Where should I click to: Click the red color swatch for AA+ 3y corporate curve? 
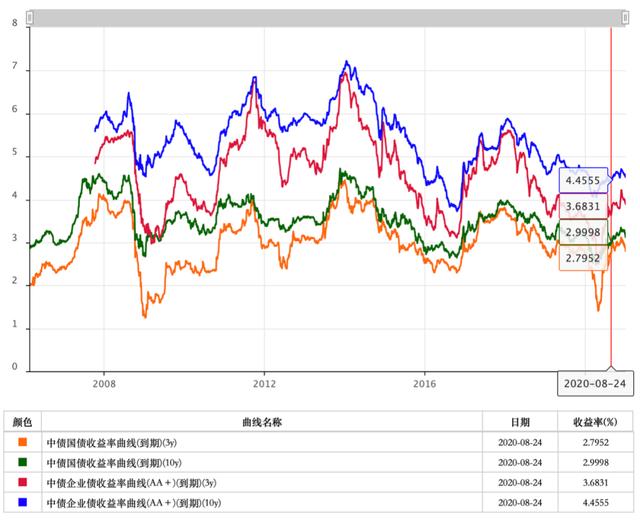tap(23, 482)
